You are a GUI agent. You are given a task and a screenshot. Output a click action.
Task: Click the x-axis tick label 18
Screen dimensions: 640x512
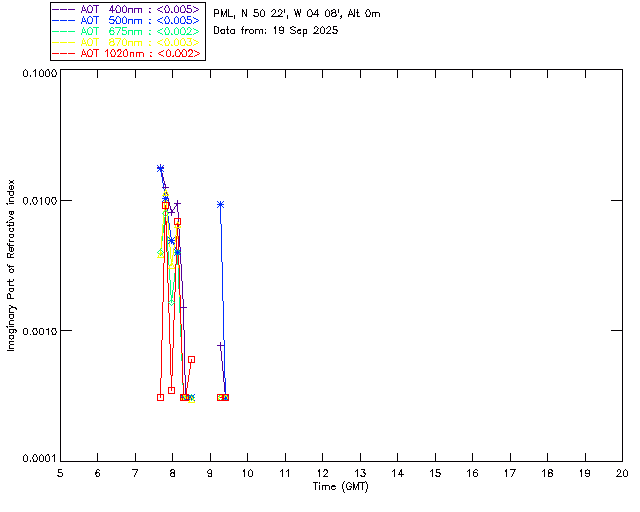[x=548, y=473]
